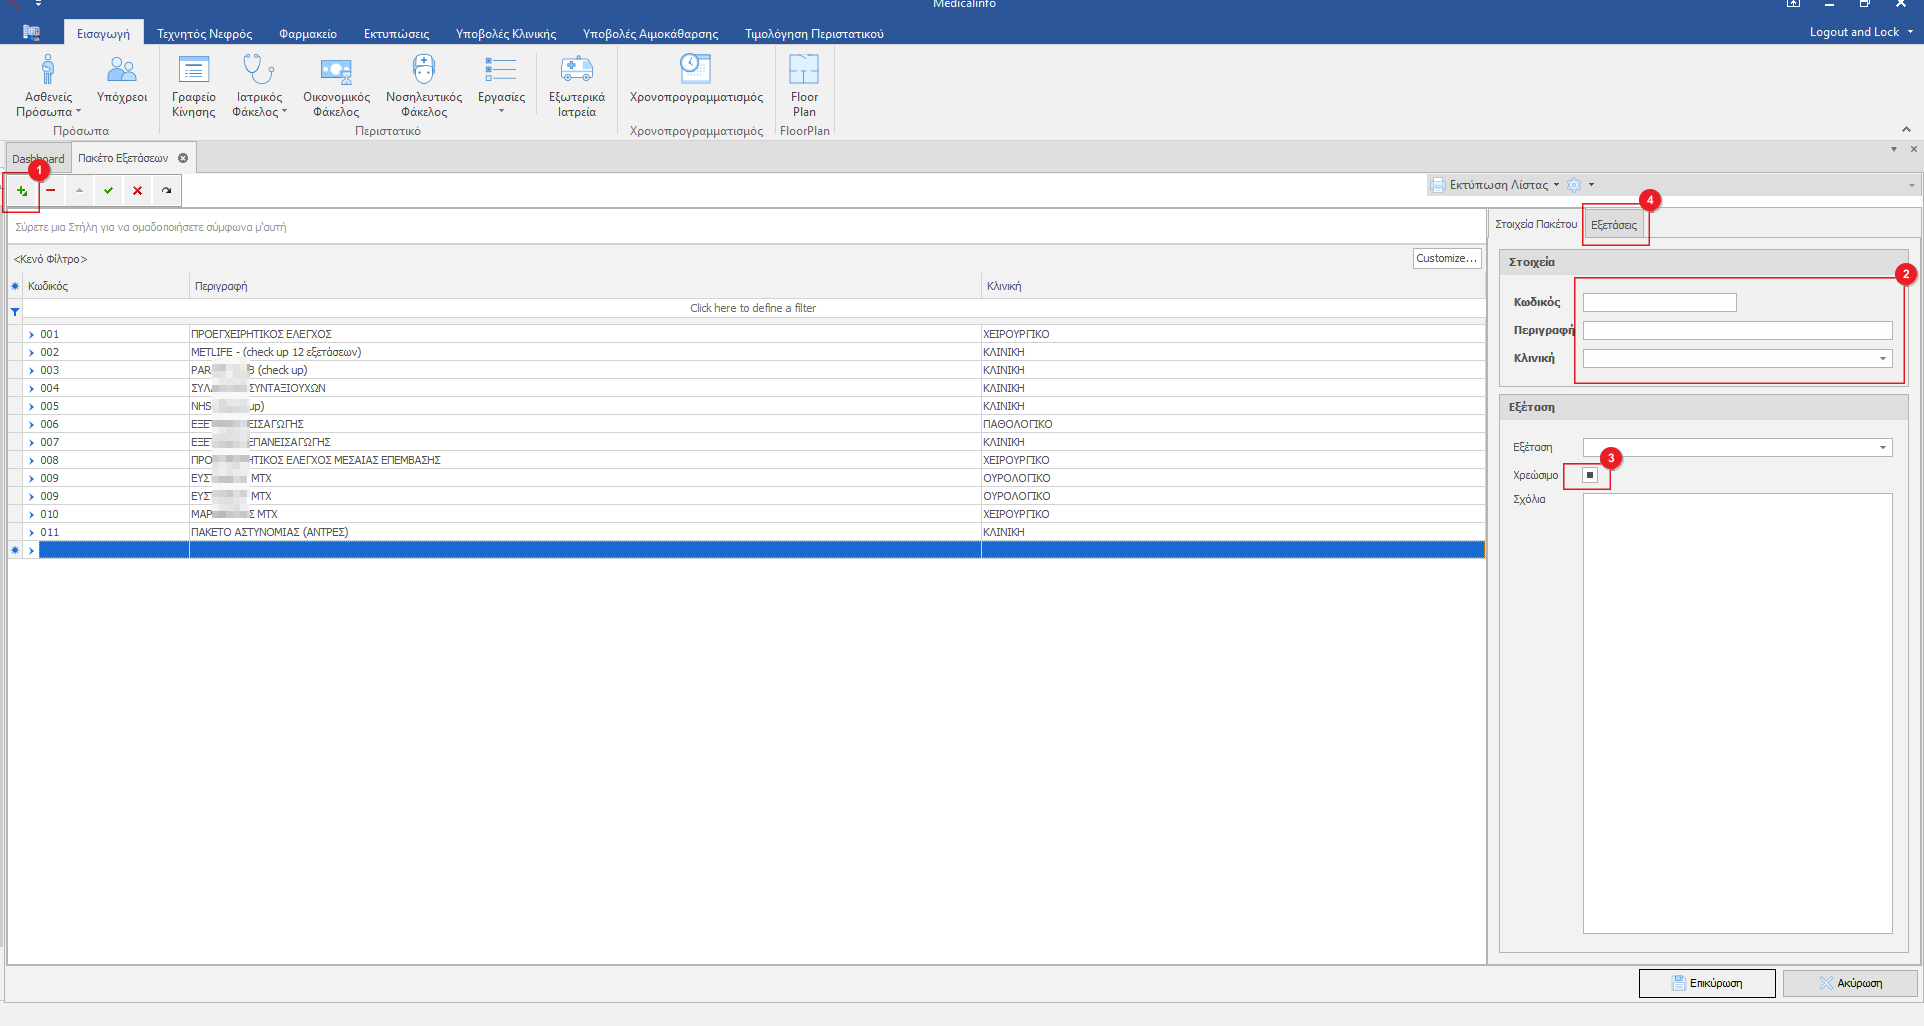Click the green plus add record icon
This screenshot has height=1026, width=1924.
point(21,191)
